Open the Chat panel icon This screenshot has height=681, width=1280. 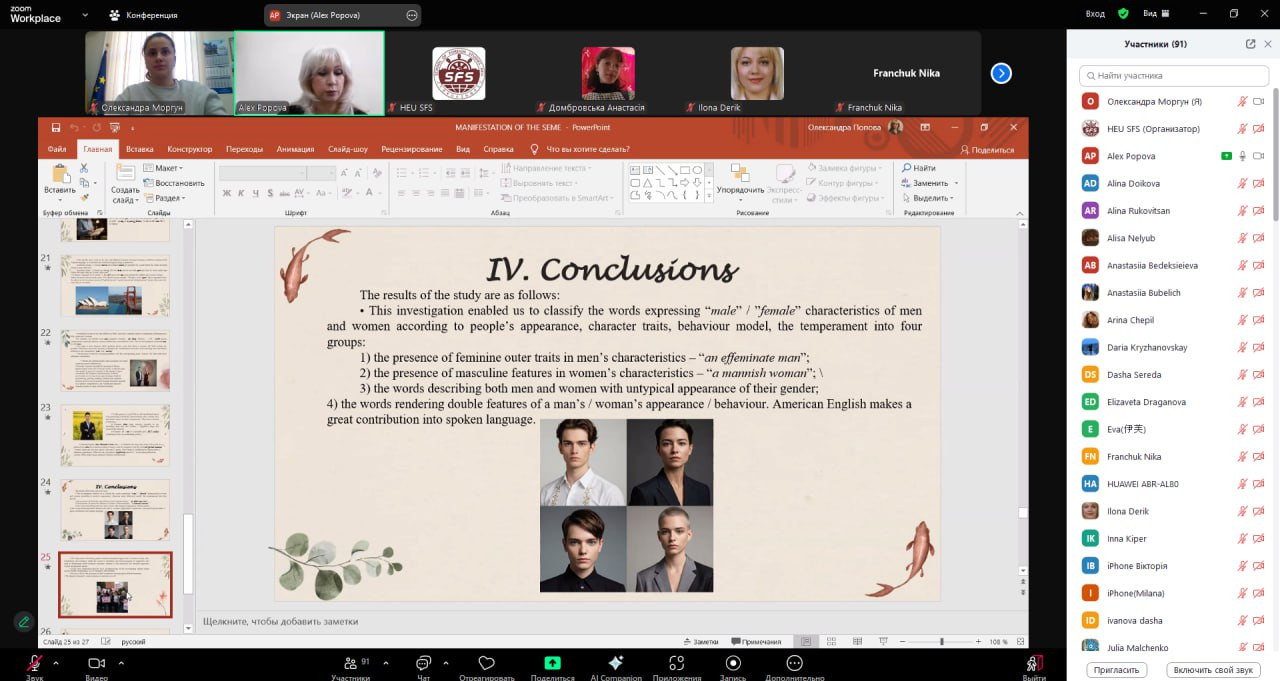[423, 663]
